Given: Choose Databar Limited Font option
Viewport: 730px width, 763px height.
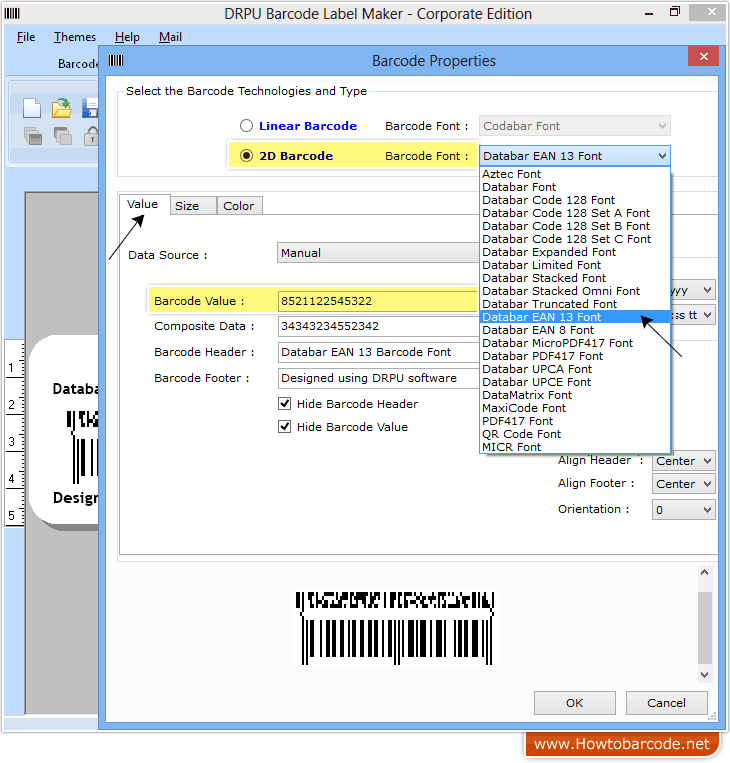Looking at the screenshot, I should pos(575,265).
